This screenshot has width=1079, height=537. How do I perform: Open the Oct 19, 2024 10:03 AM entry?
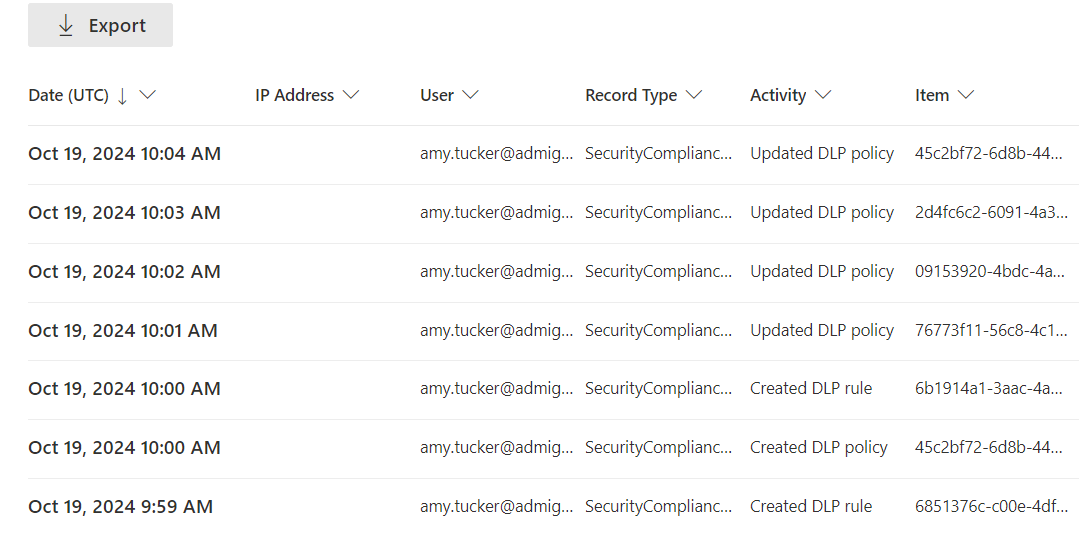click(125, 213)
